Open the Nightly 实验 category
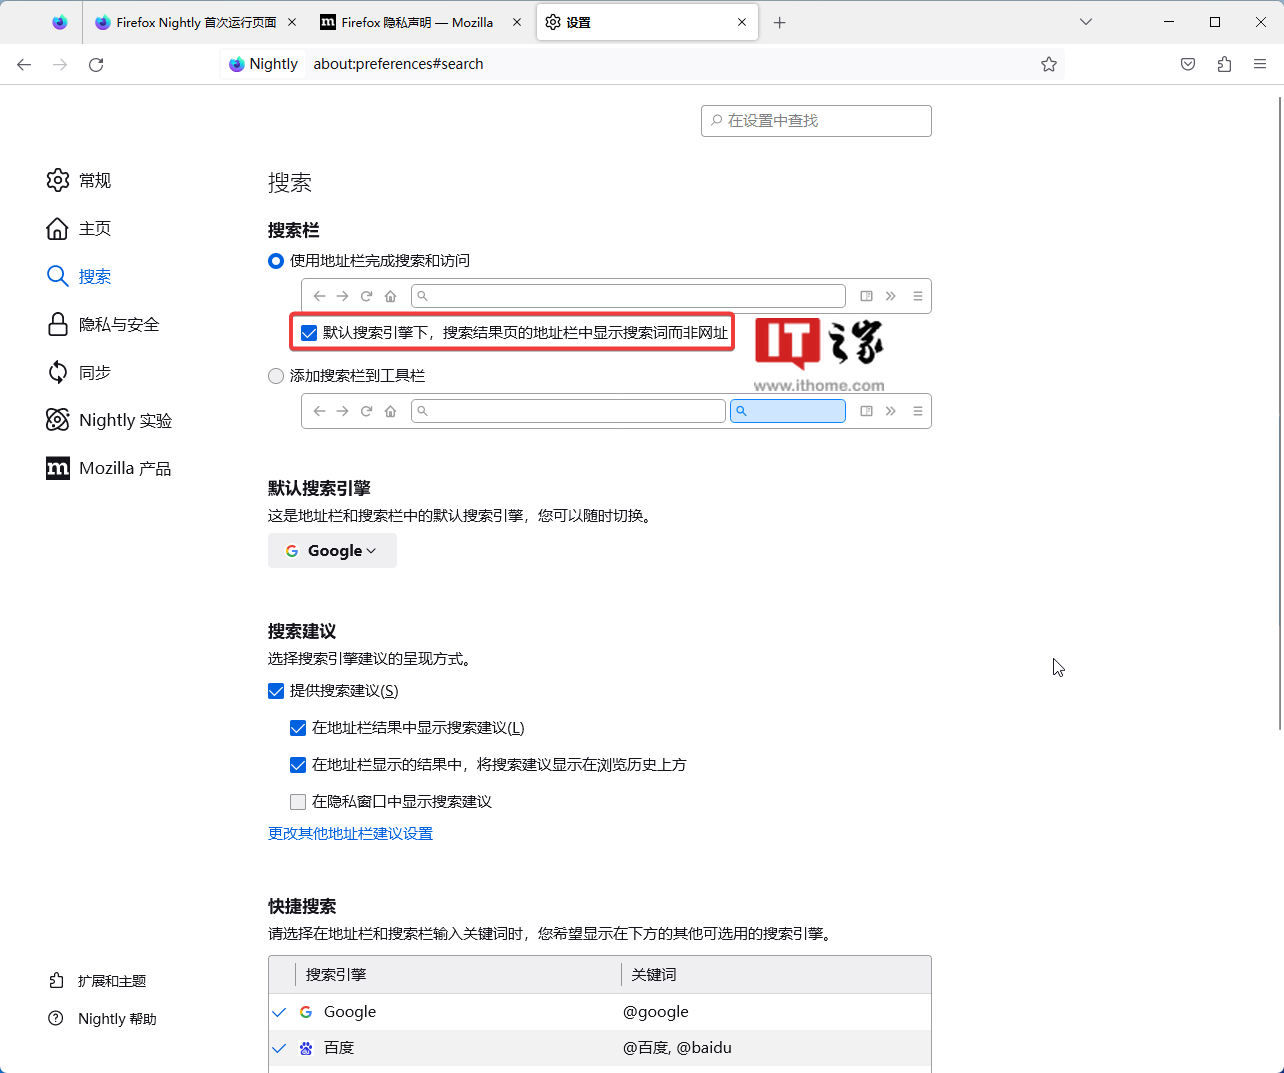This screenshot has height=1073, width=1284. [109, 420]
